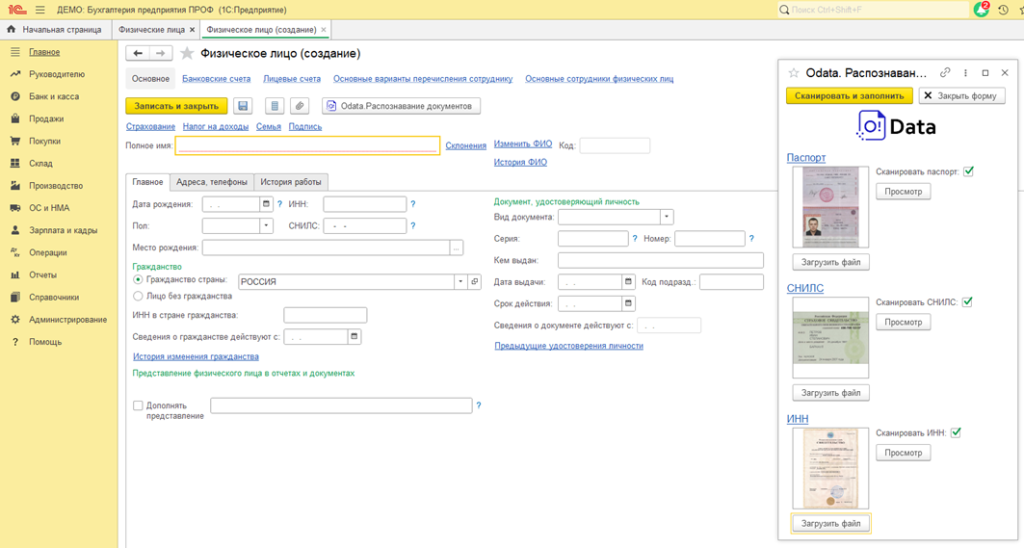Image resolution: width=1024 pixels, height=548 pixels.
Task: Open the birth date calendar picker
Action: point(266,204)
